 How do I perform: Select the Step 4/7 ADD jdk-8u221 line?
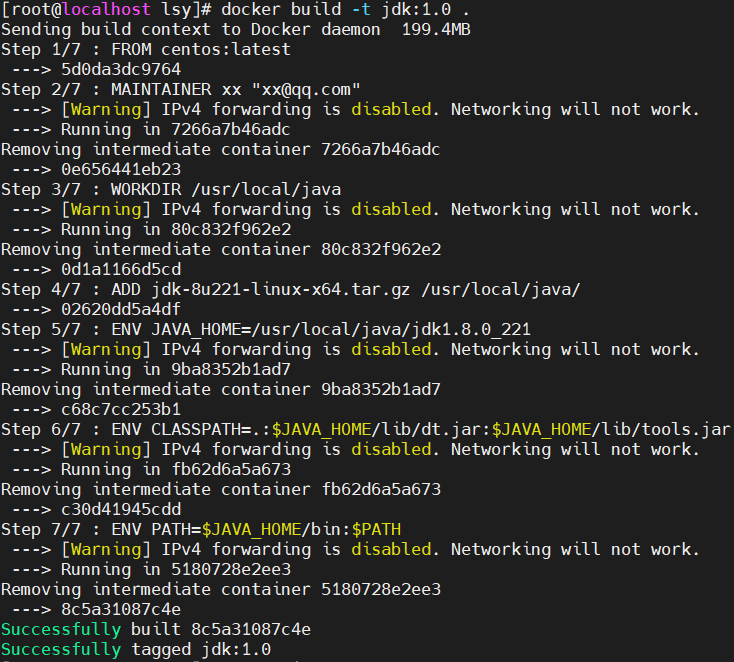coord(291,290)
